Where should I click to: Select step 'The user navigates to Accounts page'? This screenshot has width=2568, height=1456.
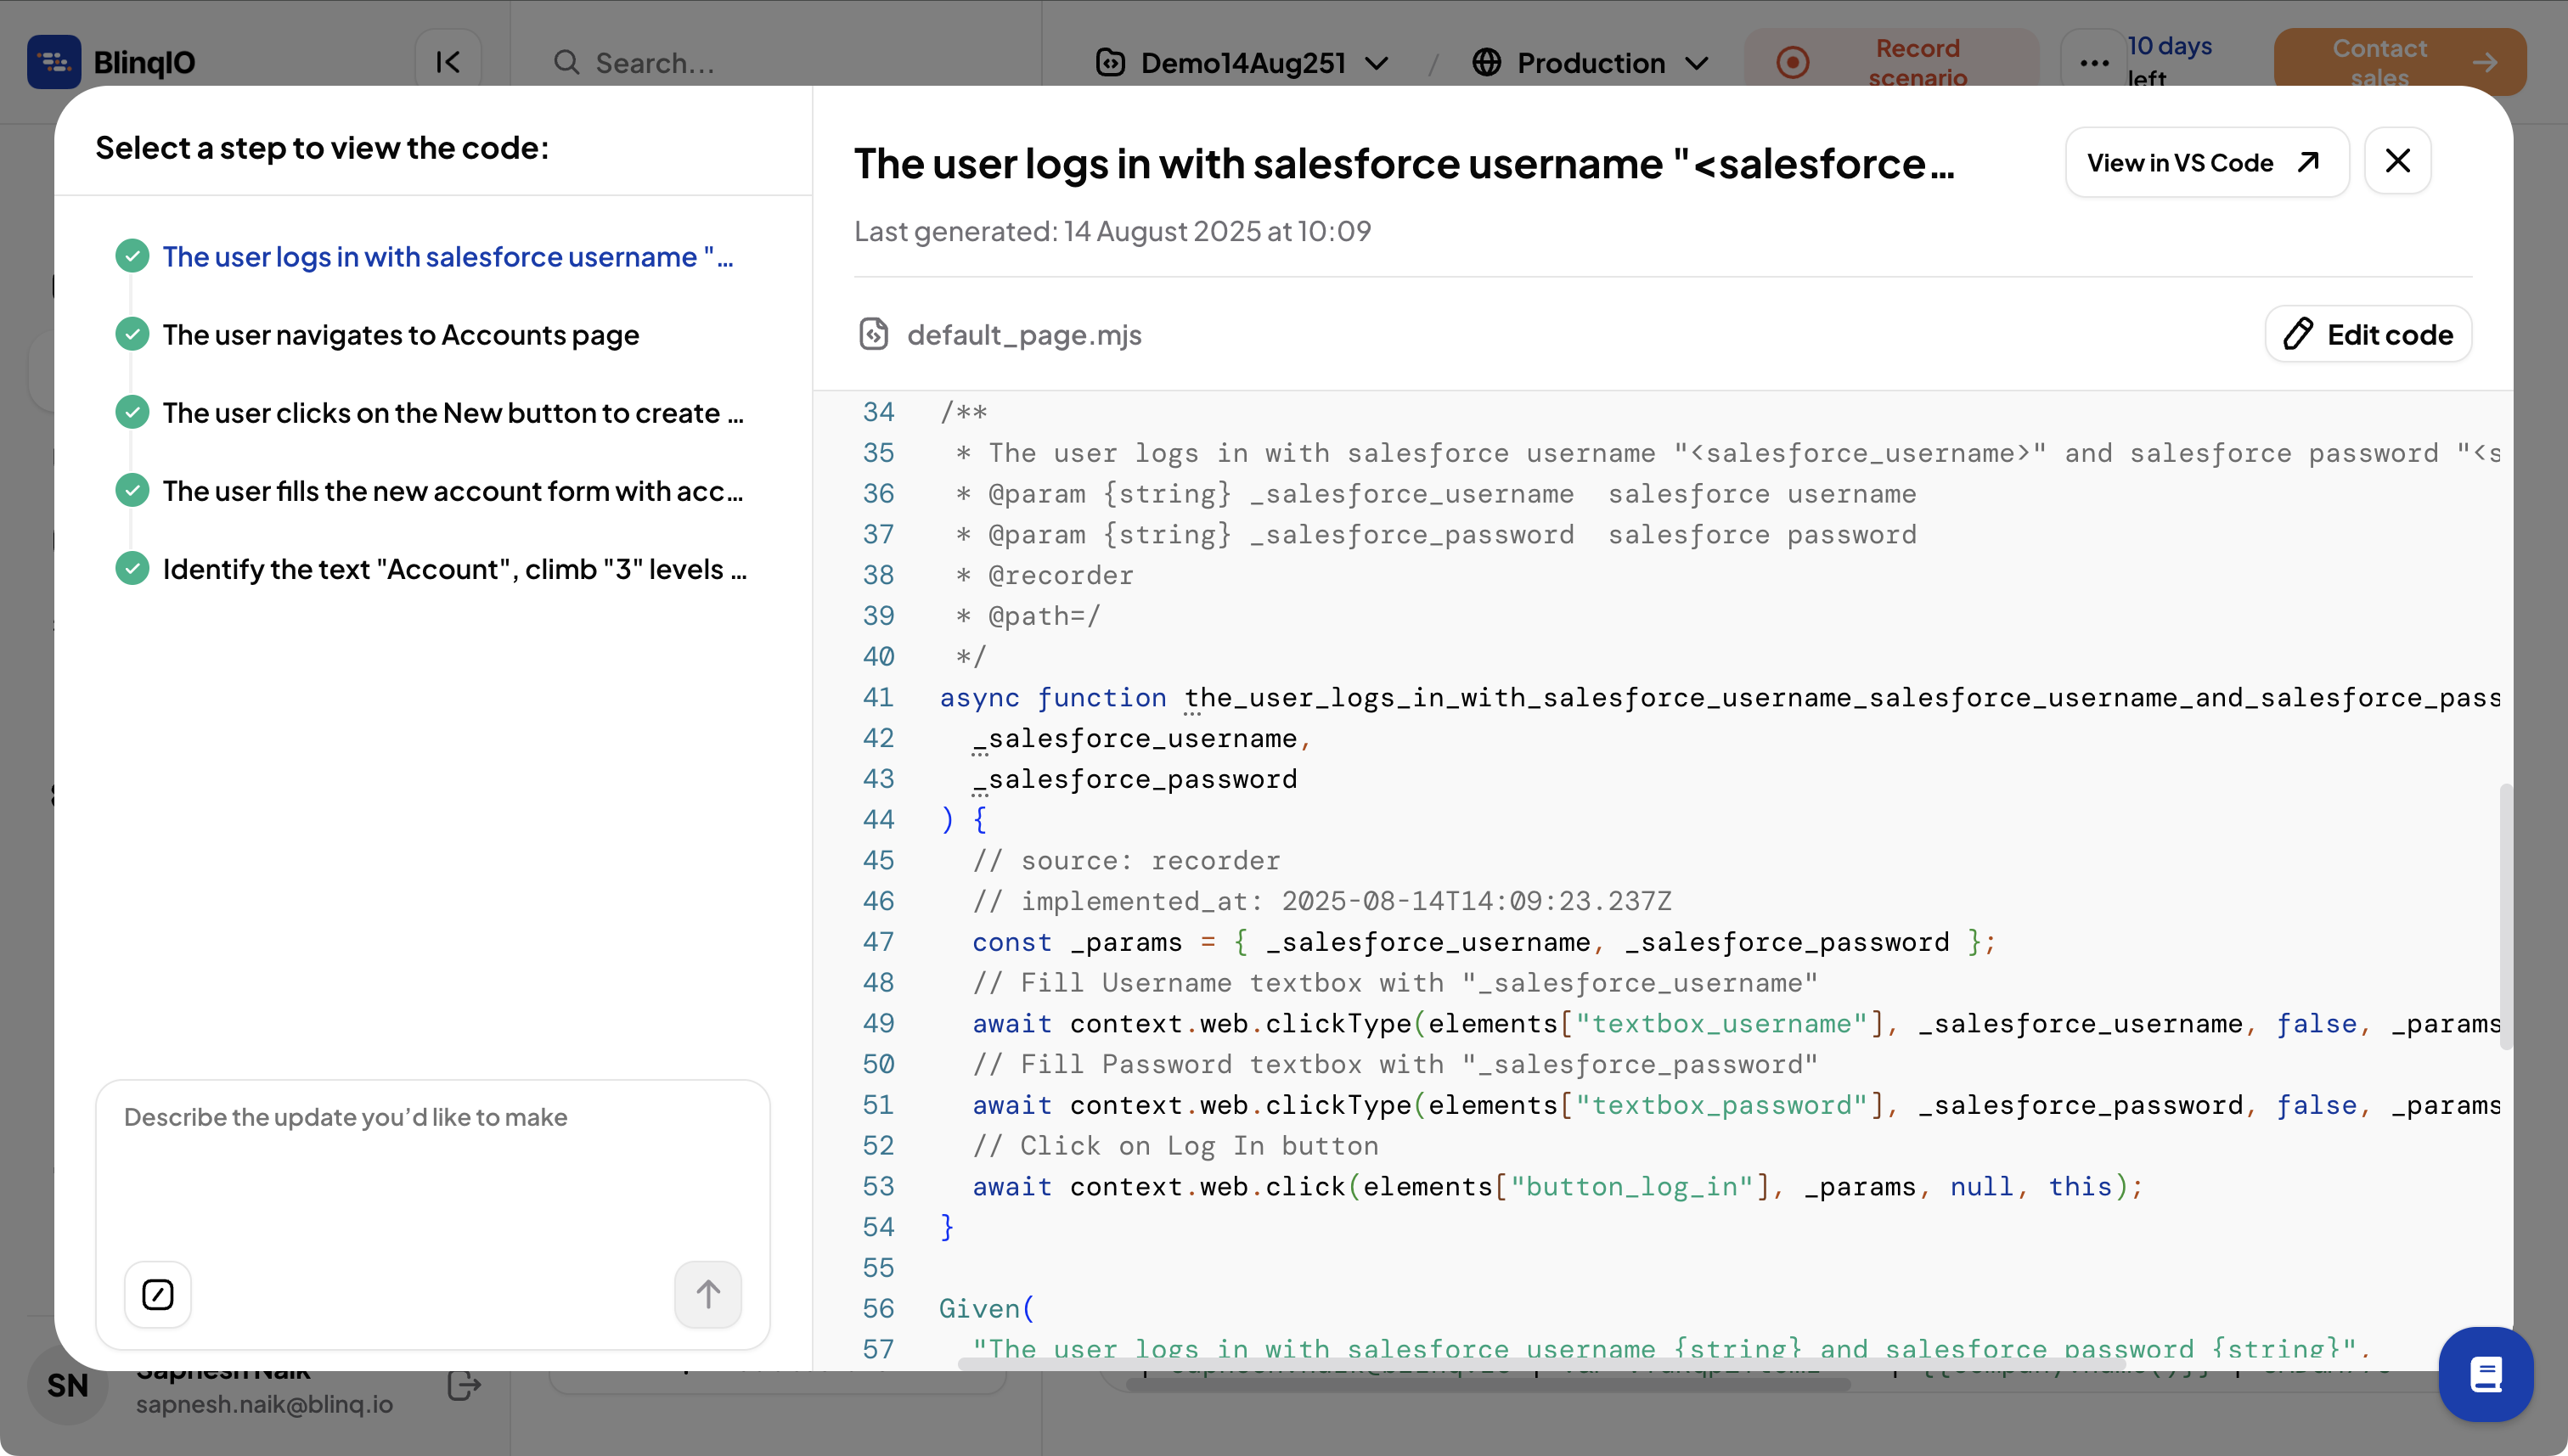400,335
